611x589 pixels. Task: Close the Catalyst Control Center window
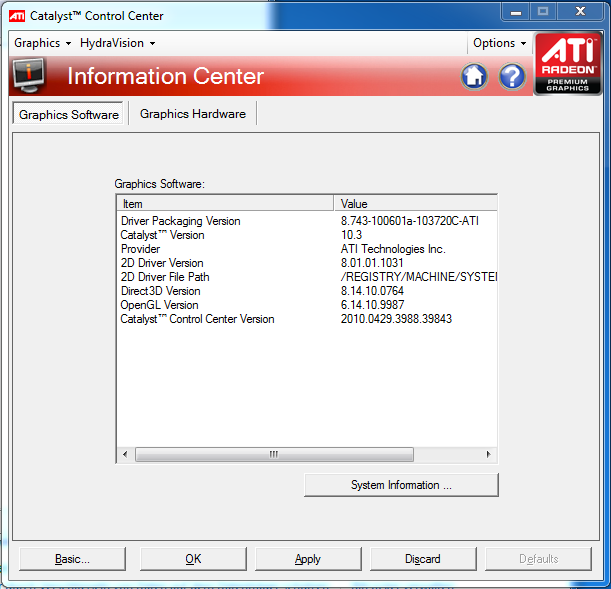pos(581,12)
